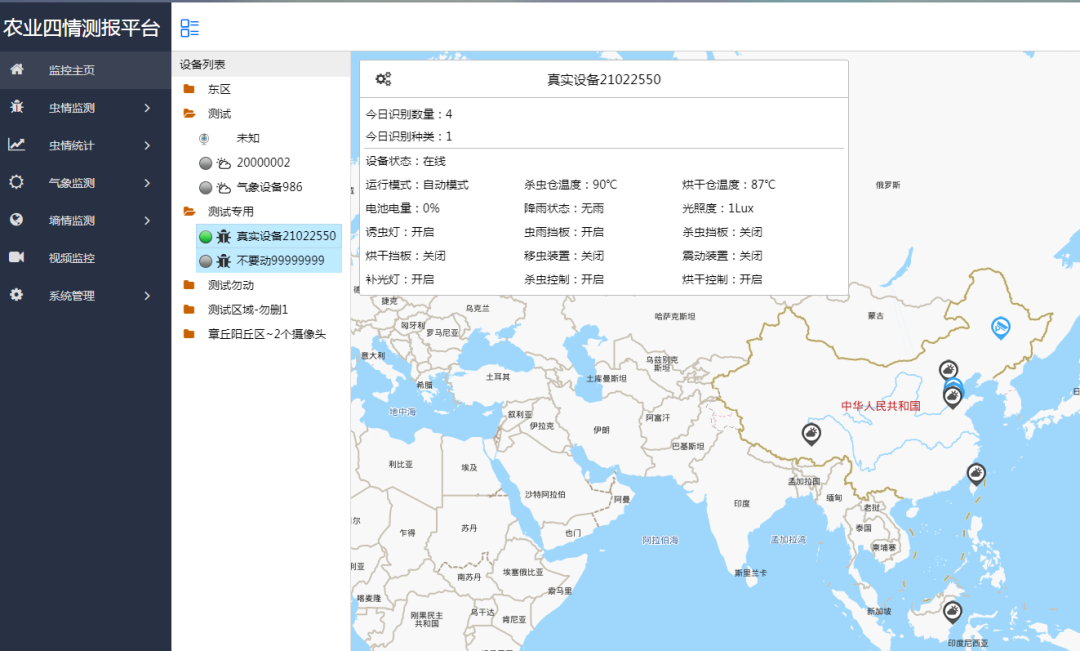Click the camera marker on the map

point(1000,327)
